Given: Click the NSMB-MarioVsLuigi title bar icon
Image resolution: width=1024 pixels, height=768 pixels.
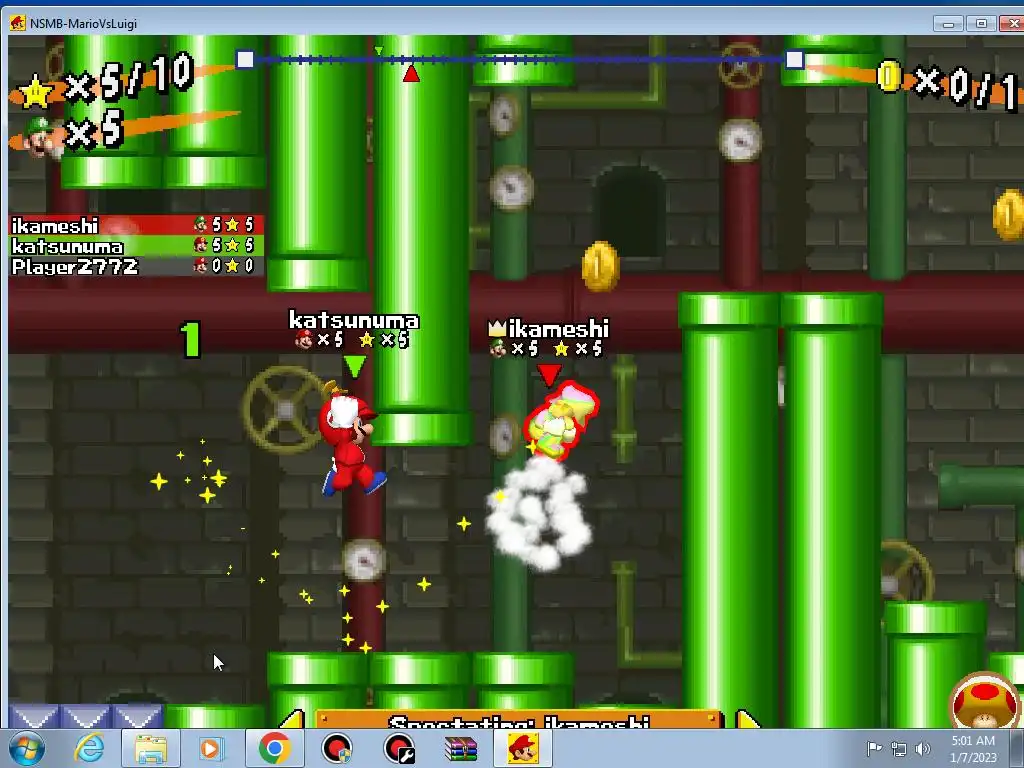Looking at the screenshot, I should click(x=18, y=24).
